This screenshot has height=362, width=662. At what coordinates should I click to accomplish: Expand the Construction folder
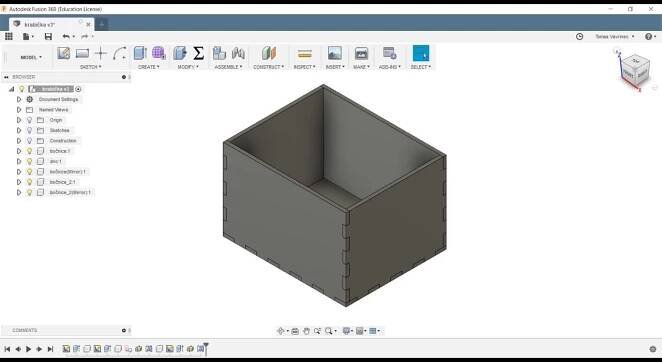coord(19,141)
